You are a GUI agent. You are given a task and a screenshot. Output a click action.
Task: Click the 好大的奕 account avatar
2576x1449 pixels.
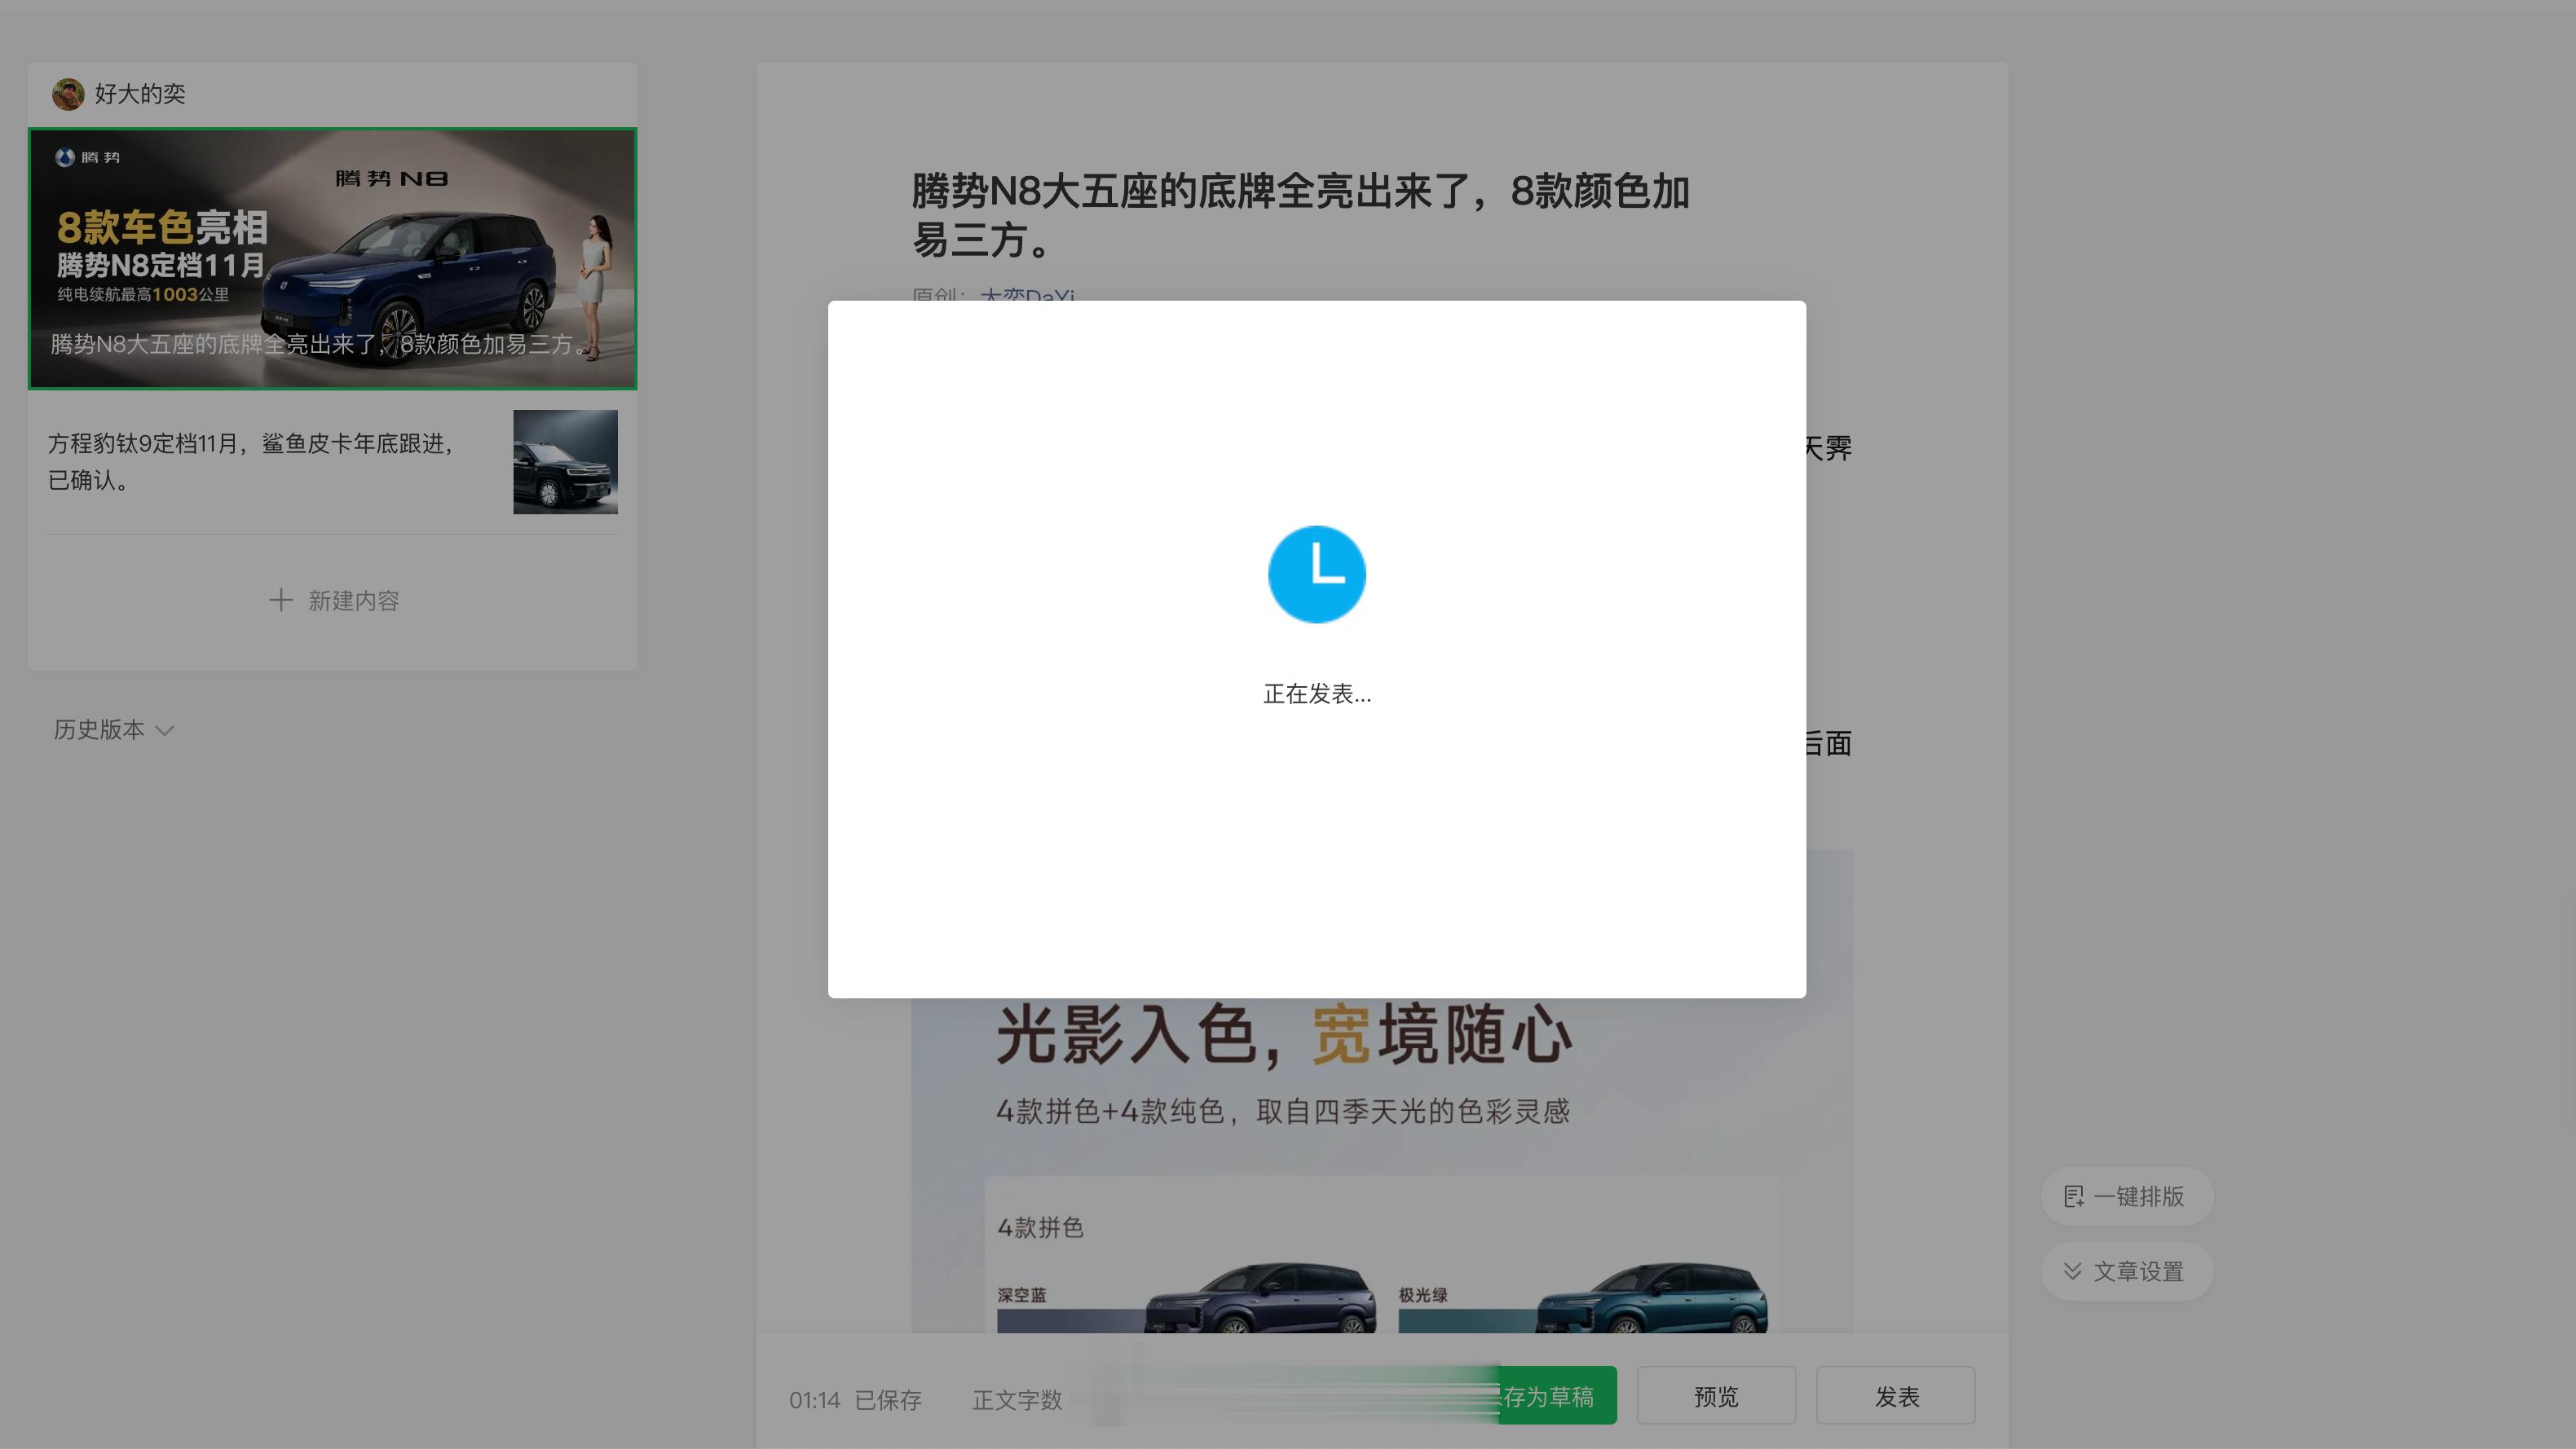68,94
